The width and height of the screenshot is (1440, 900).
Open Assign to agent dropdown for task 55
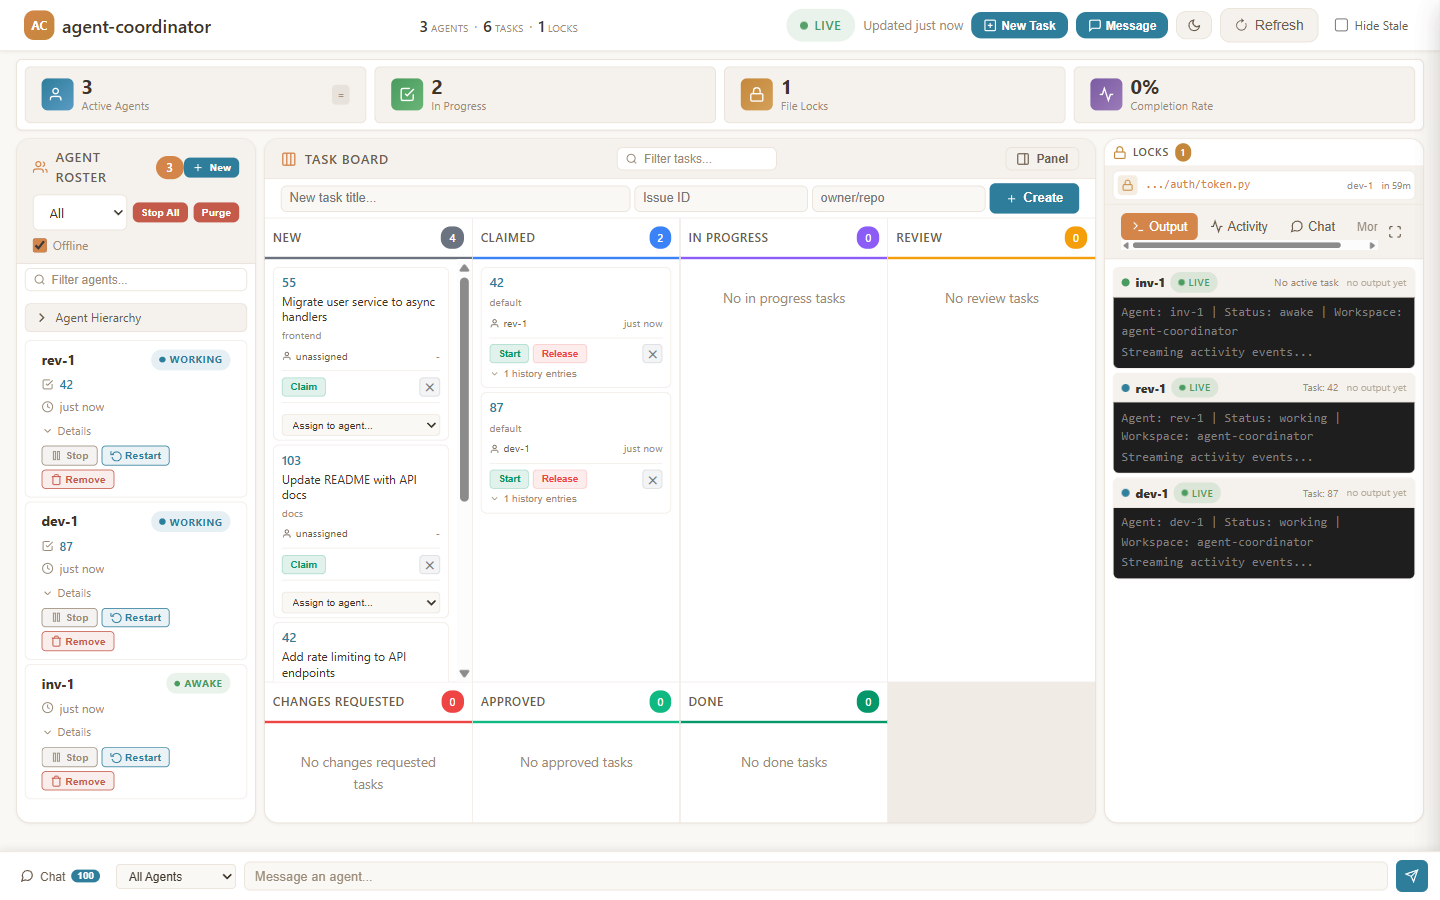click(361, 425)
